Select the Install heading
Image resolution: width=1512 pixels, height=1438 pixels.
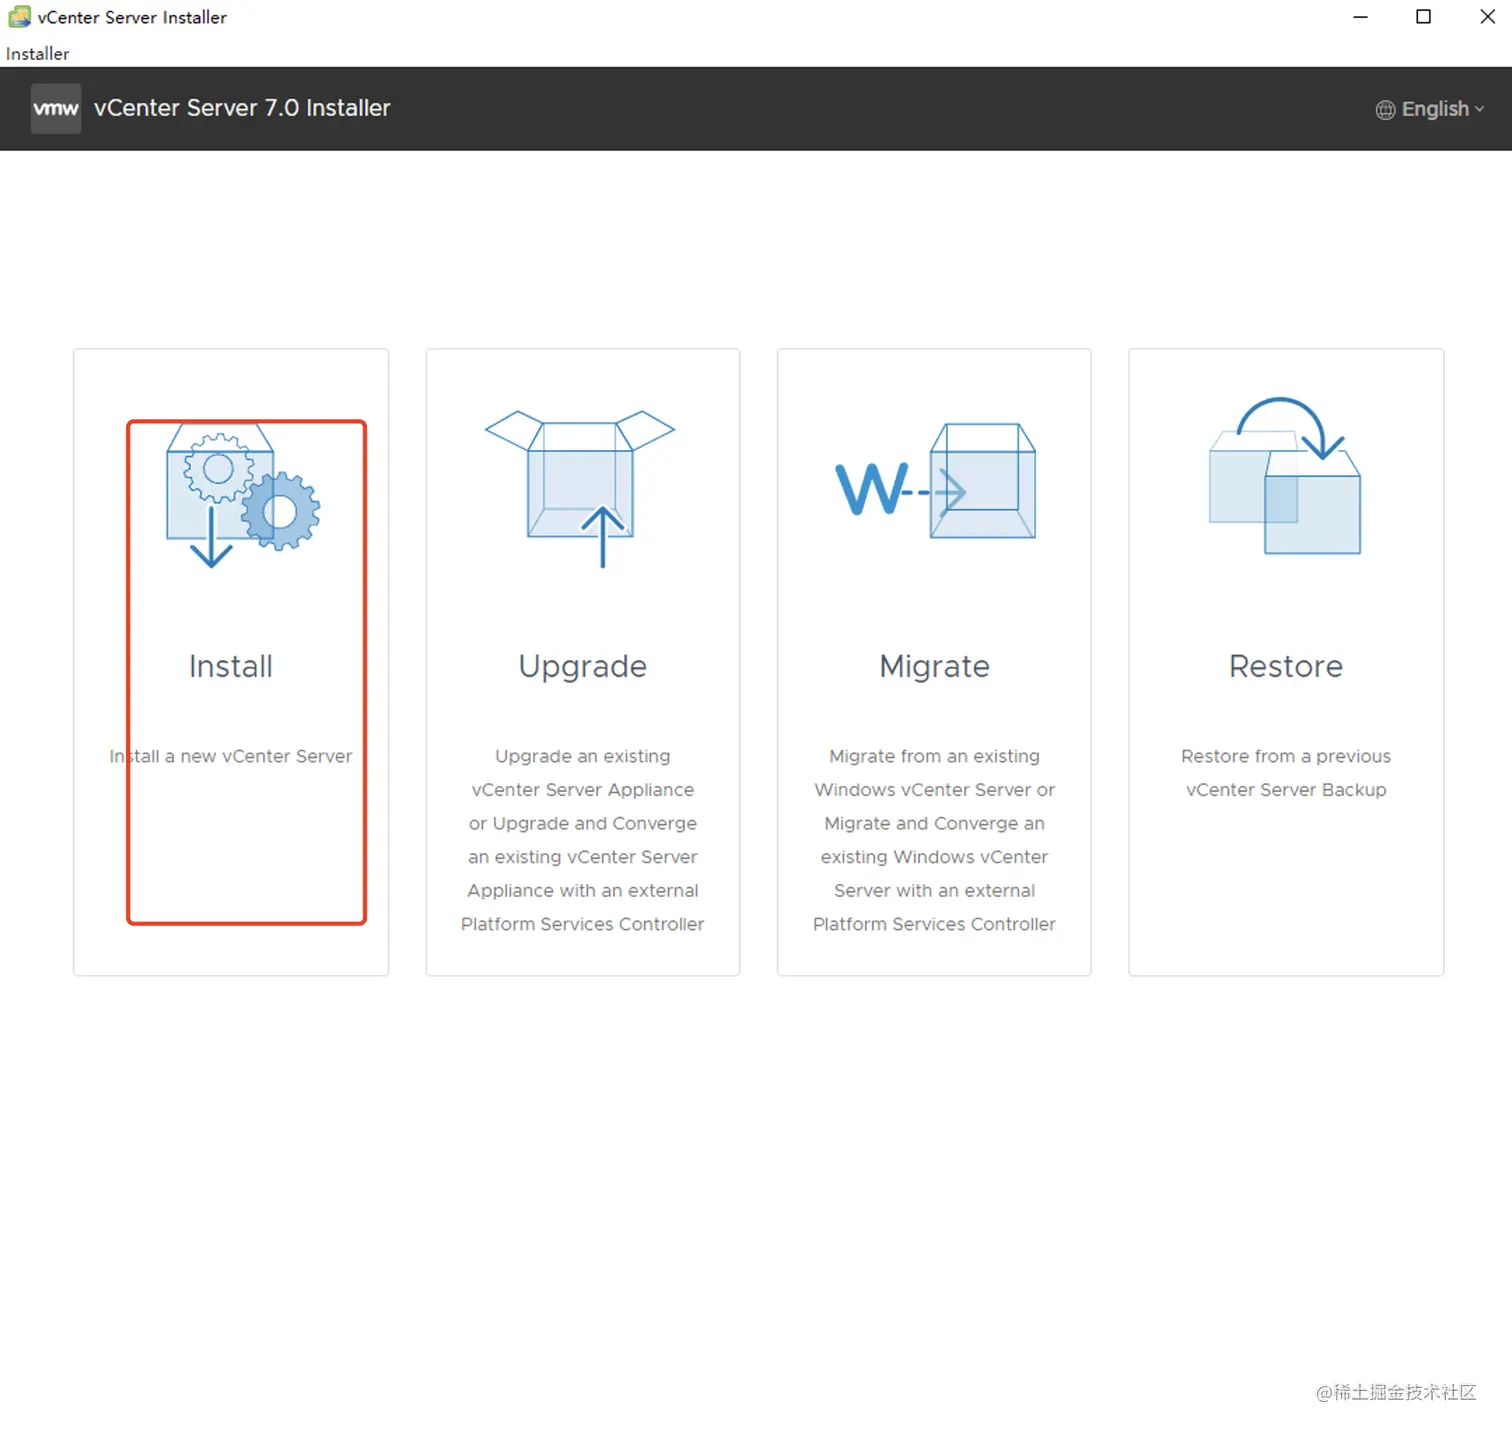[231, 666]
